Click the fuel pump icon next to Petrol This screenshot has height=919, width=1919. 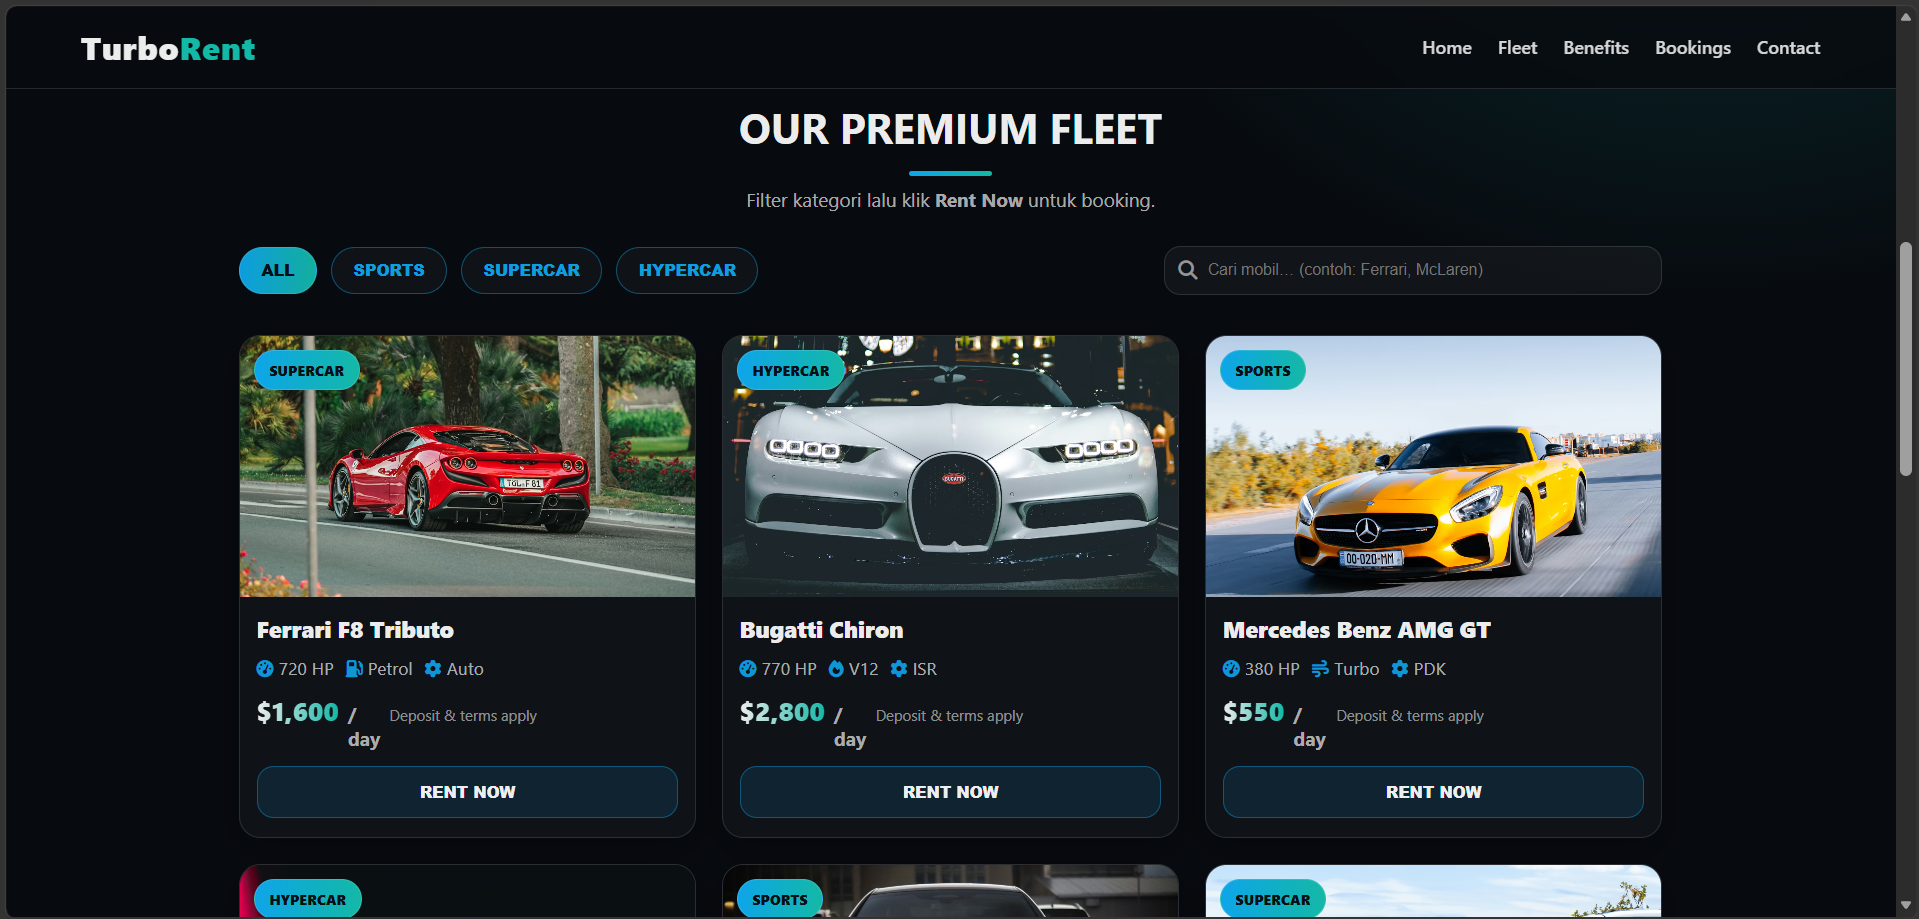[x=354, y=669]
